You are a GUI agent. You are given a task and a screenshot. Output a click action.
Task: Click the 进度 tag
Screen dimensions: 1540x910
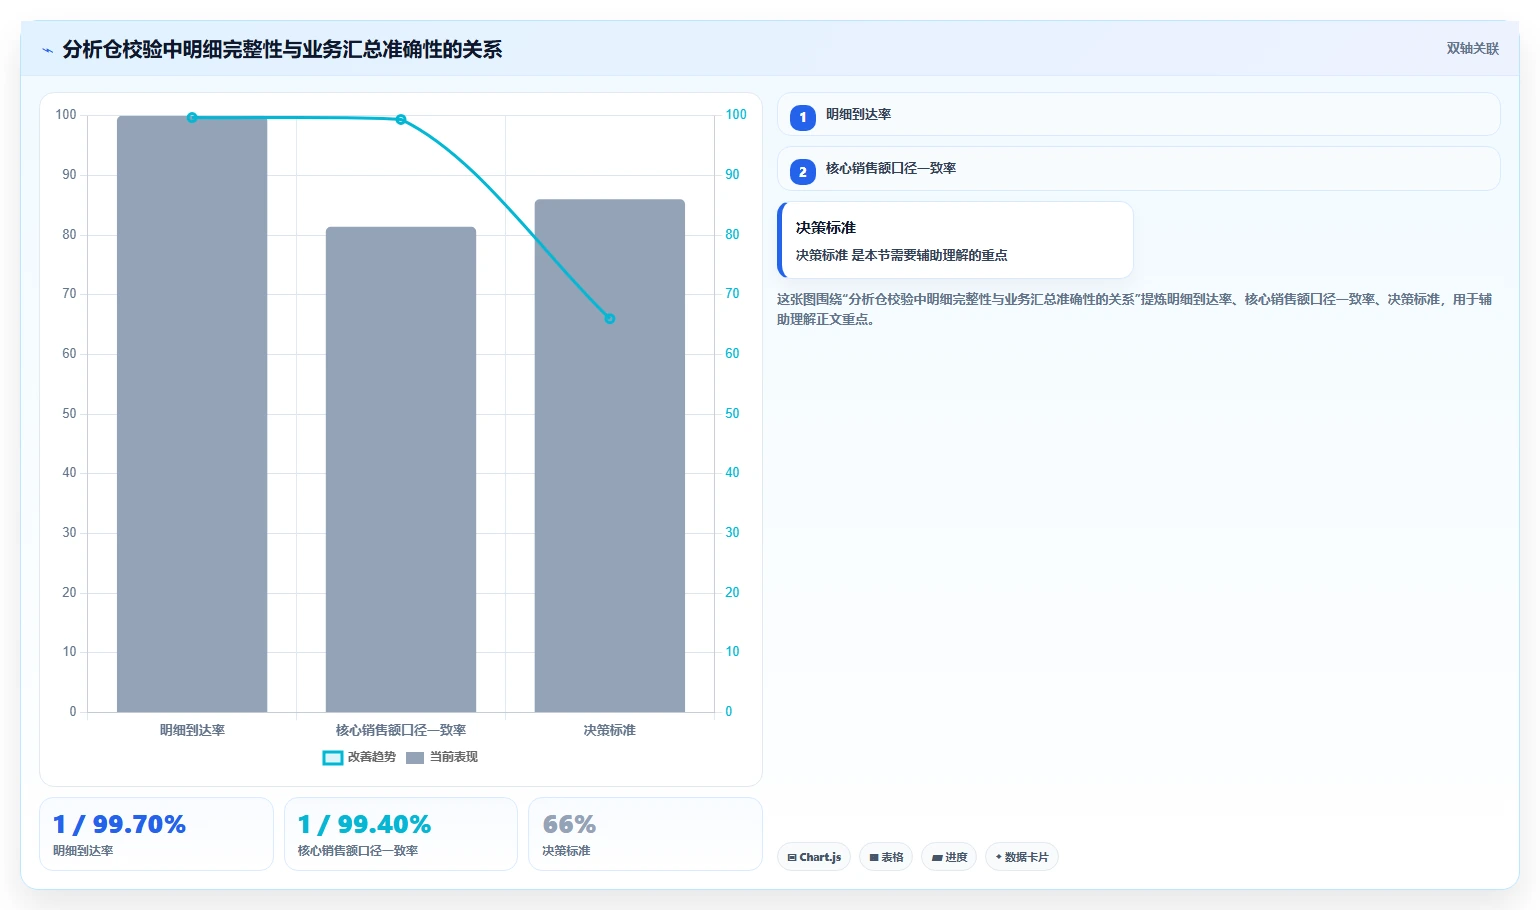click(949, 857)
